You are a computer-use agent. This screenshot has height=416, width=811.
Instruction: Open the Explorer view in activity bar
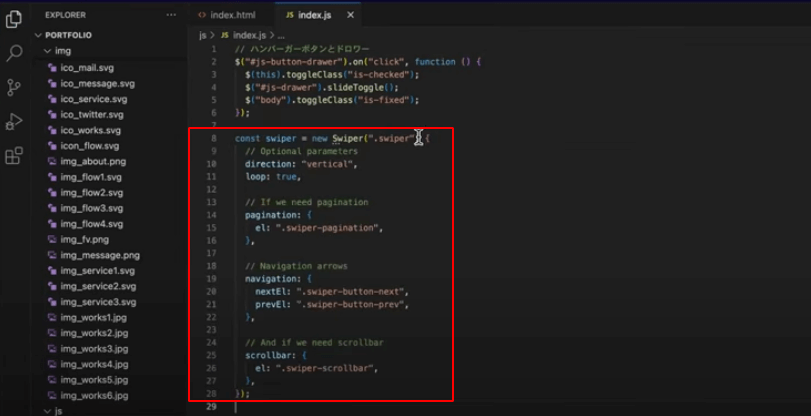[14, 19]
